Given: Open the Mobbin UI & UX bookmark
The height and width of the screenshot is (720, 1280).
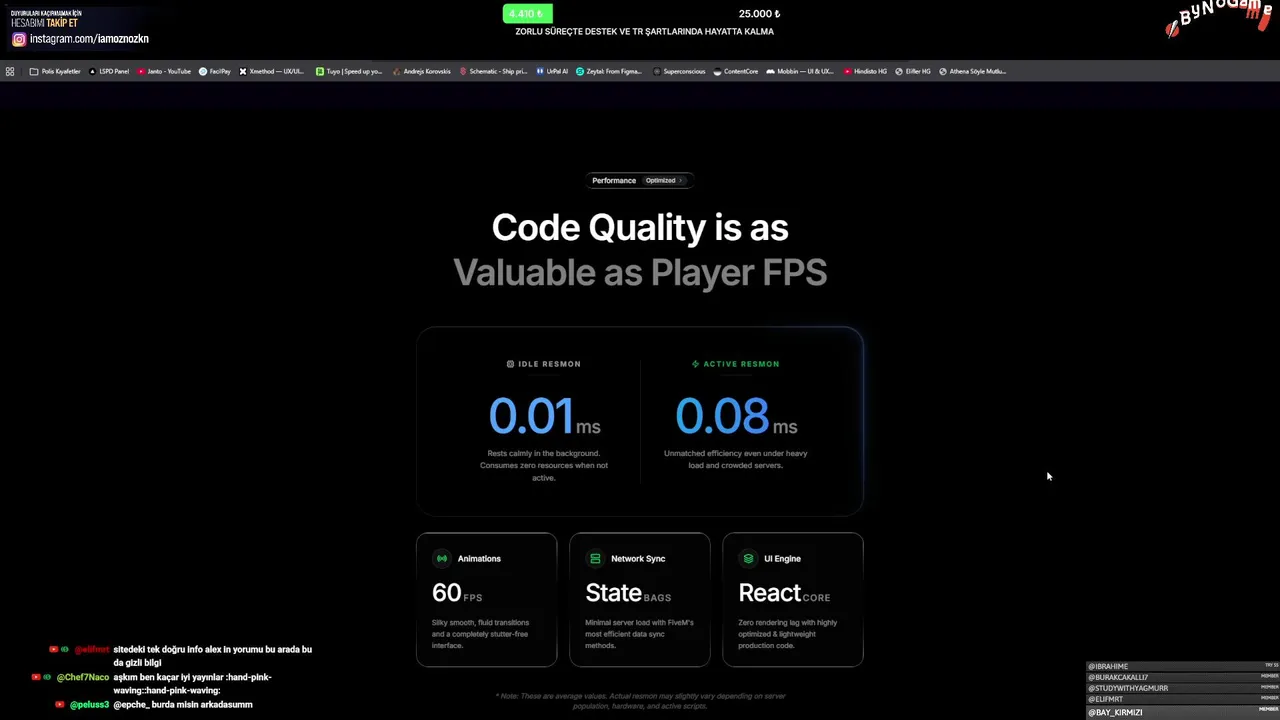Looking at the screenshot, I should click(x=800, y=71).
